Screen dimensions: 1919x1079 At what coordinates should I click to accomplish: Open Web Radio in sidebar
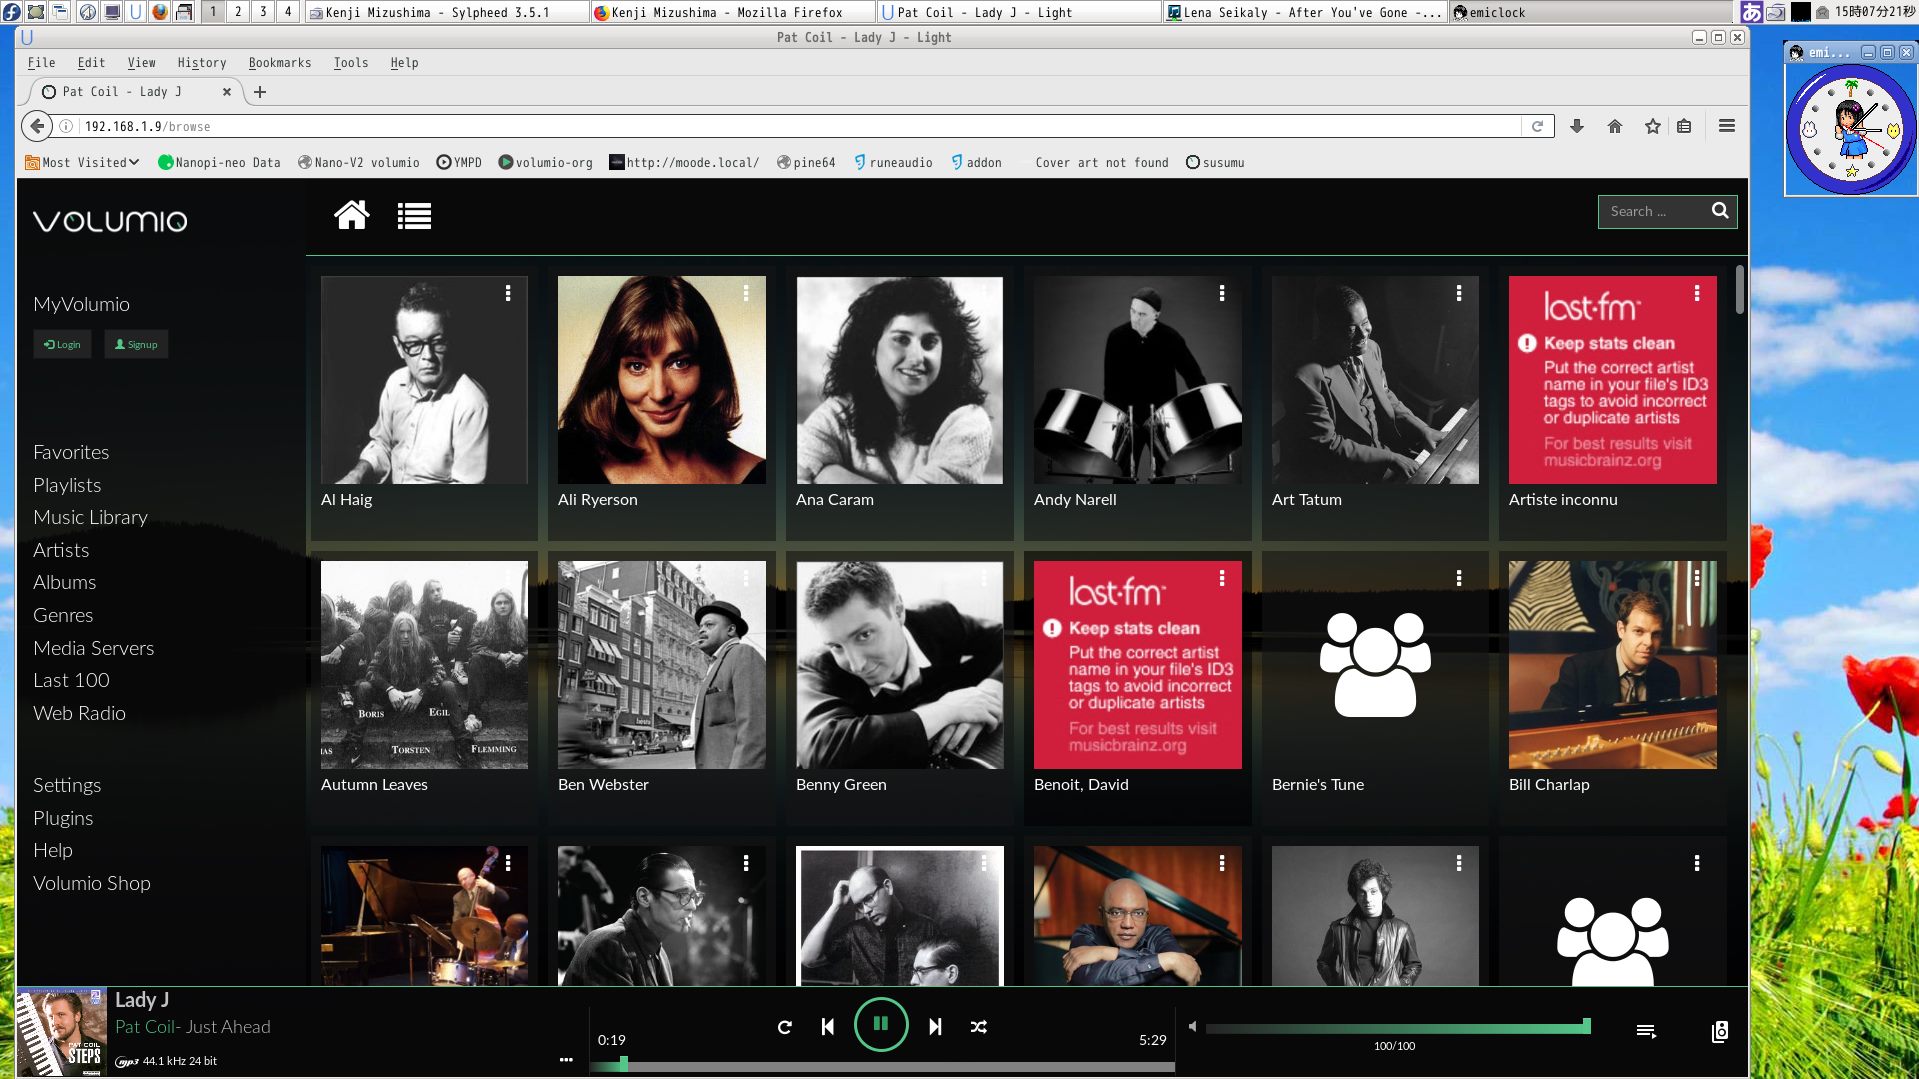click(79, 713)
